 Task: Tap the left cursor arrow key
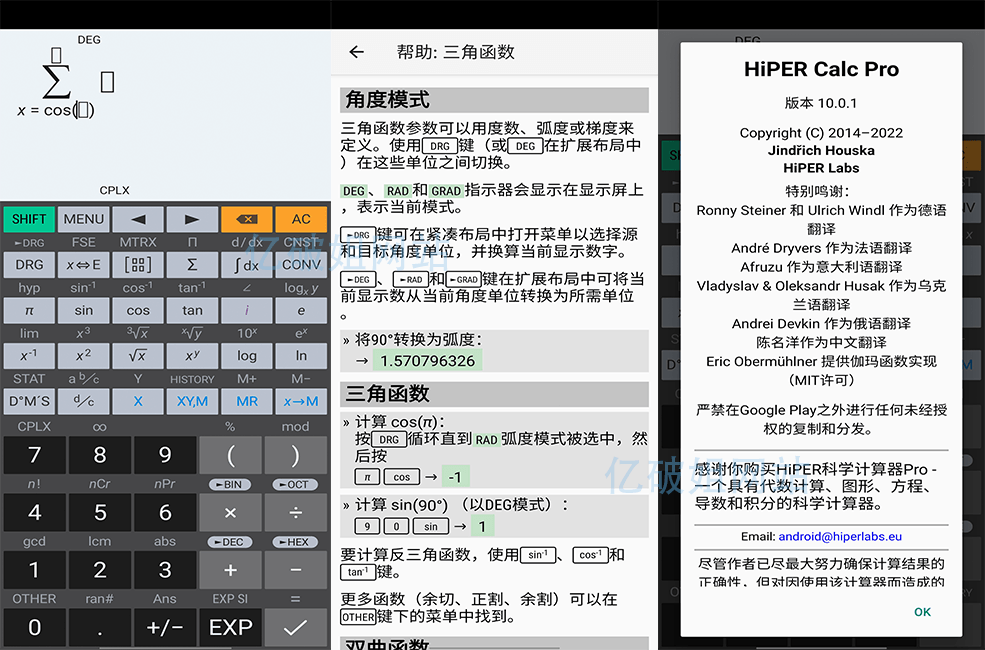(138, 219)
